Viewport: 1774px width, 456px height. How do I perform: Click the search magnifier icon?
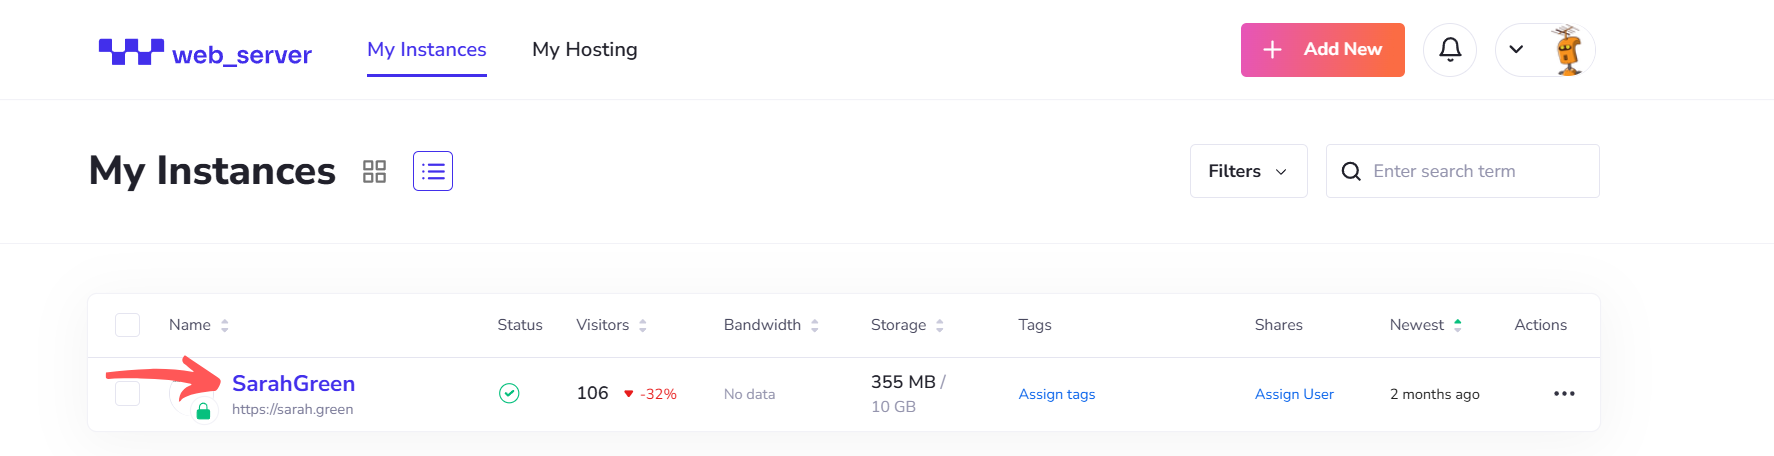tap(1351, 171)
